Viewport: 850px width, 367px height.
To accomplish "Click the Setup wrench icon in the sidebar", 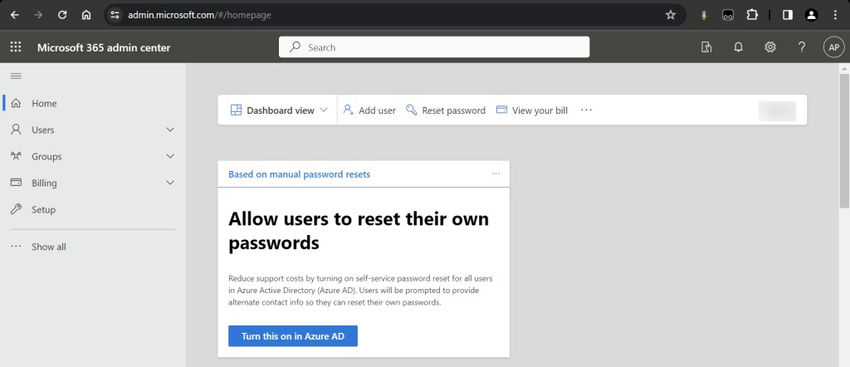I will pyautogui.click(x=16, y=209).
